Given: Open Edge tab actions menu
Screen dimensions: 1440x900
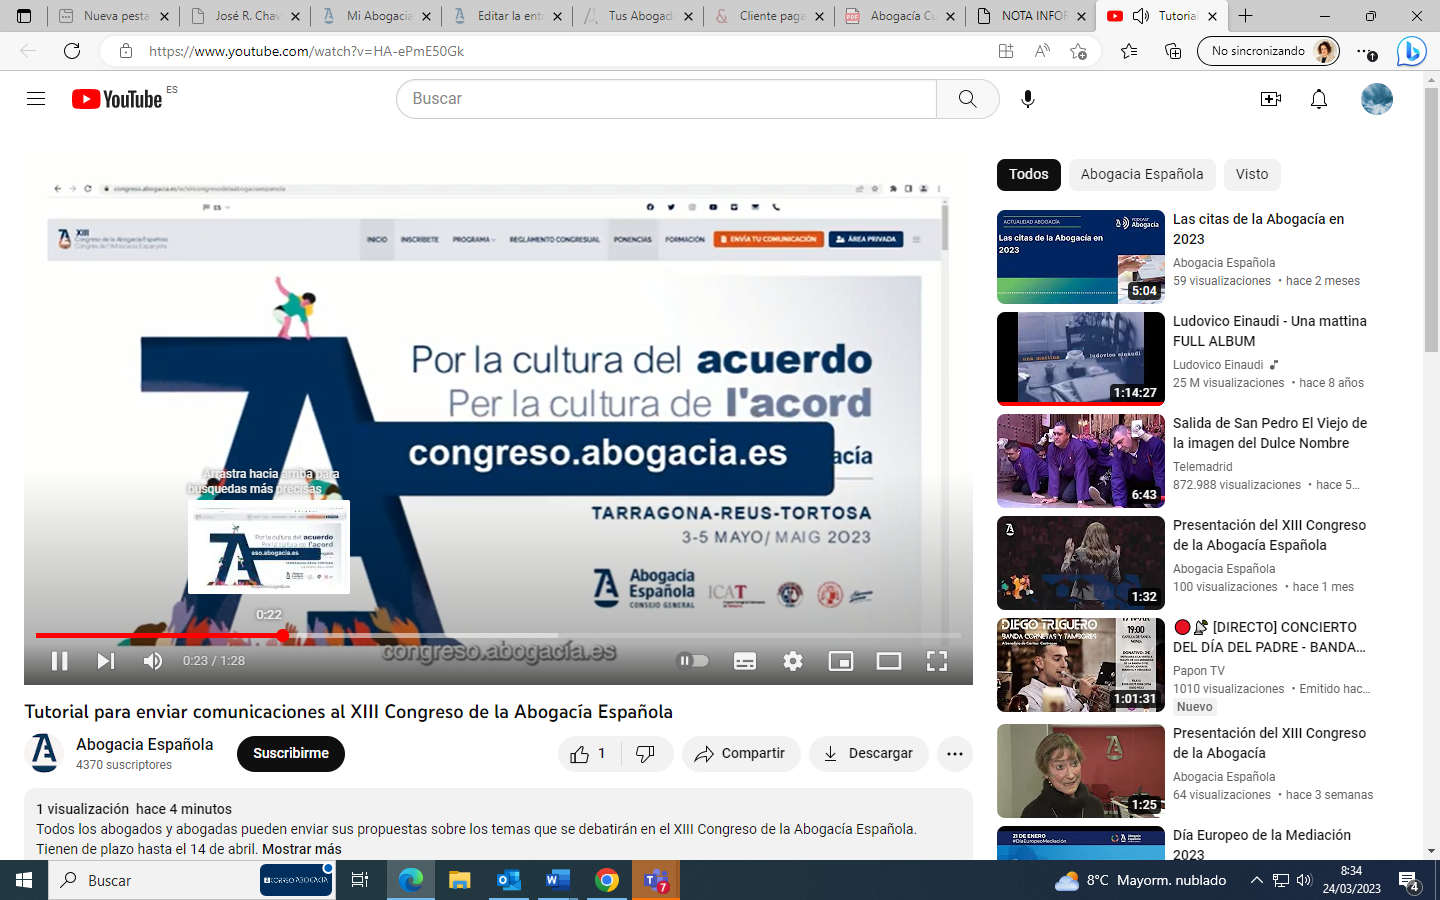Looking at the screenshot, I should (24, 16).
